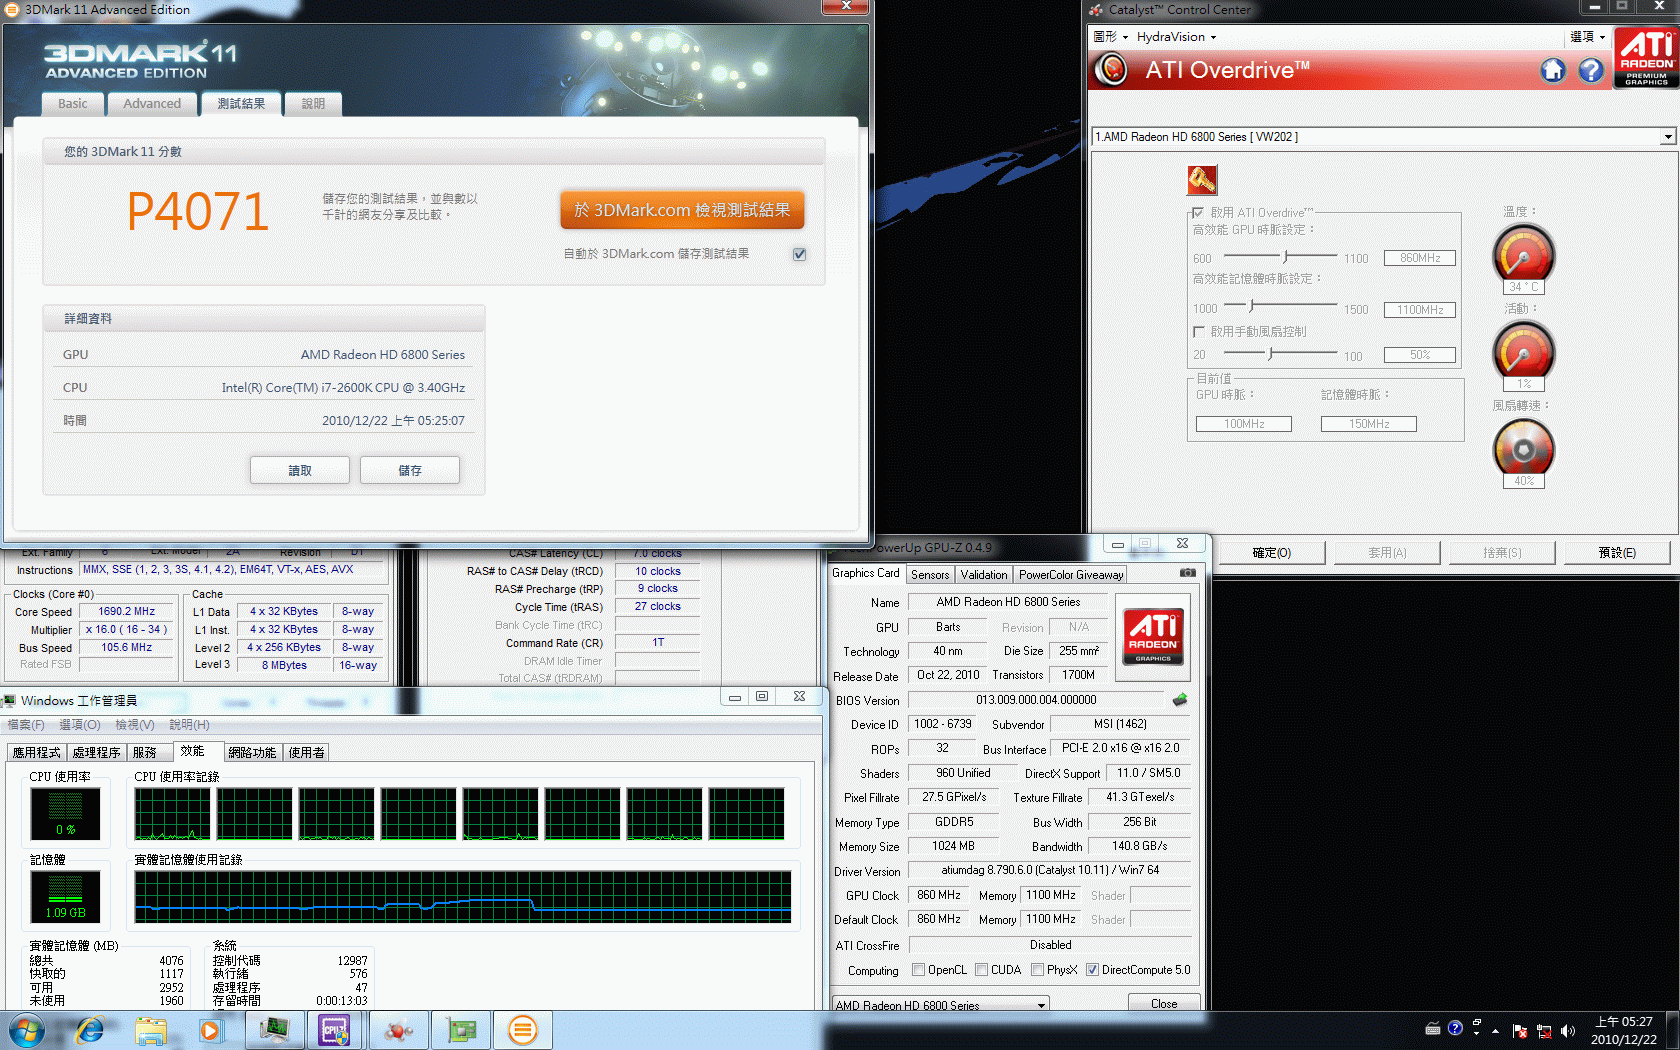Toggle auto-save results to 3DMark.com checkbox

[x=799, y=254]
